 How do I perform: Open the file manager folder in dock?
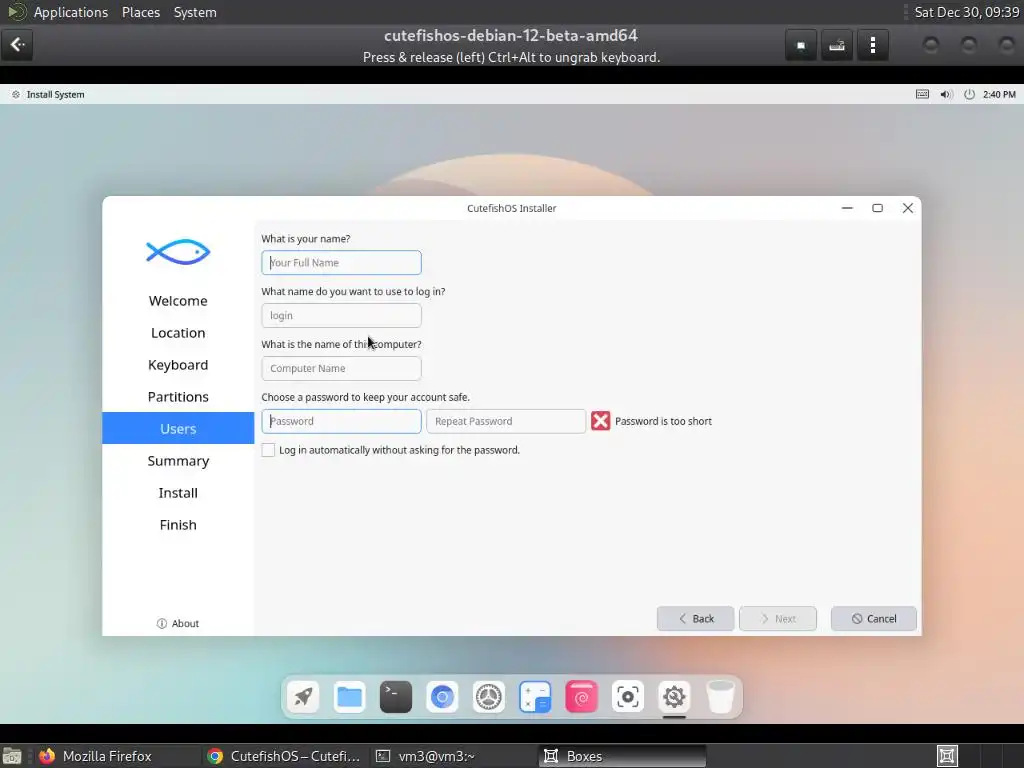click(x=349, y=697)
